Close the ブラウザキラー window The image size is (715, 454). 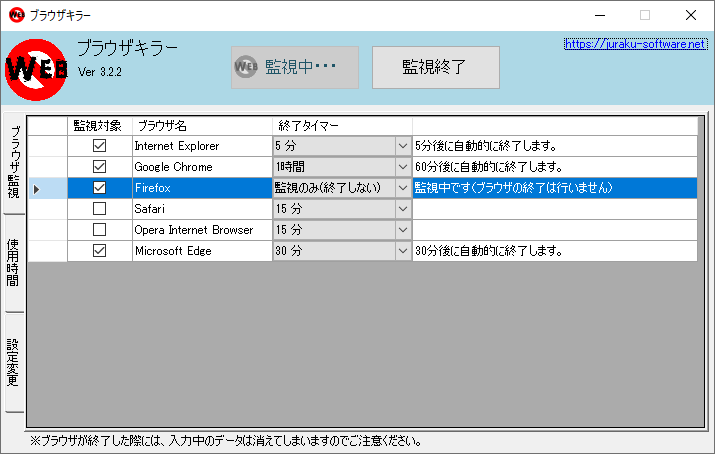[x=691, y=15]
